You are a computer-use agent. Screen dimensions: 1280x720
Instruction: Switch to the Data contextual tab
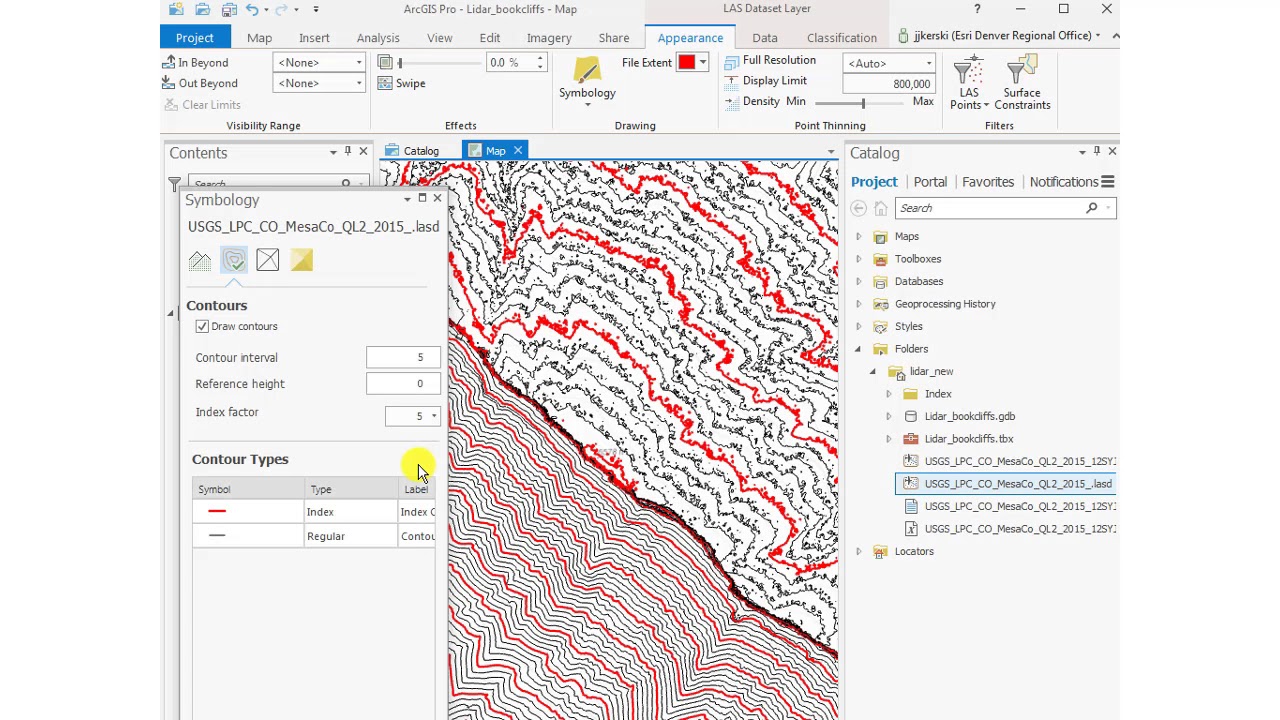(765, 38)
